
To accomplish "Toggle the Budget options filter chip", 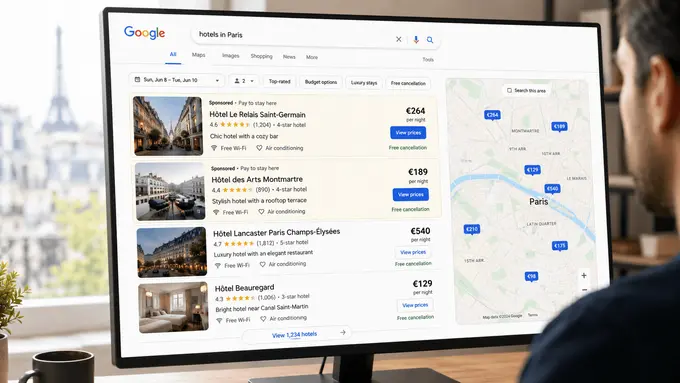I will 320,82.
